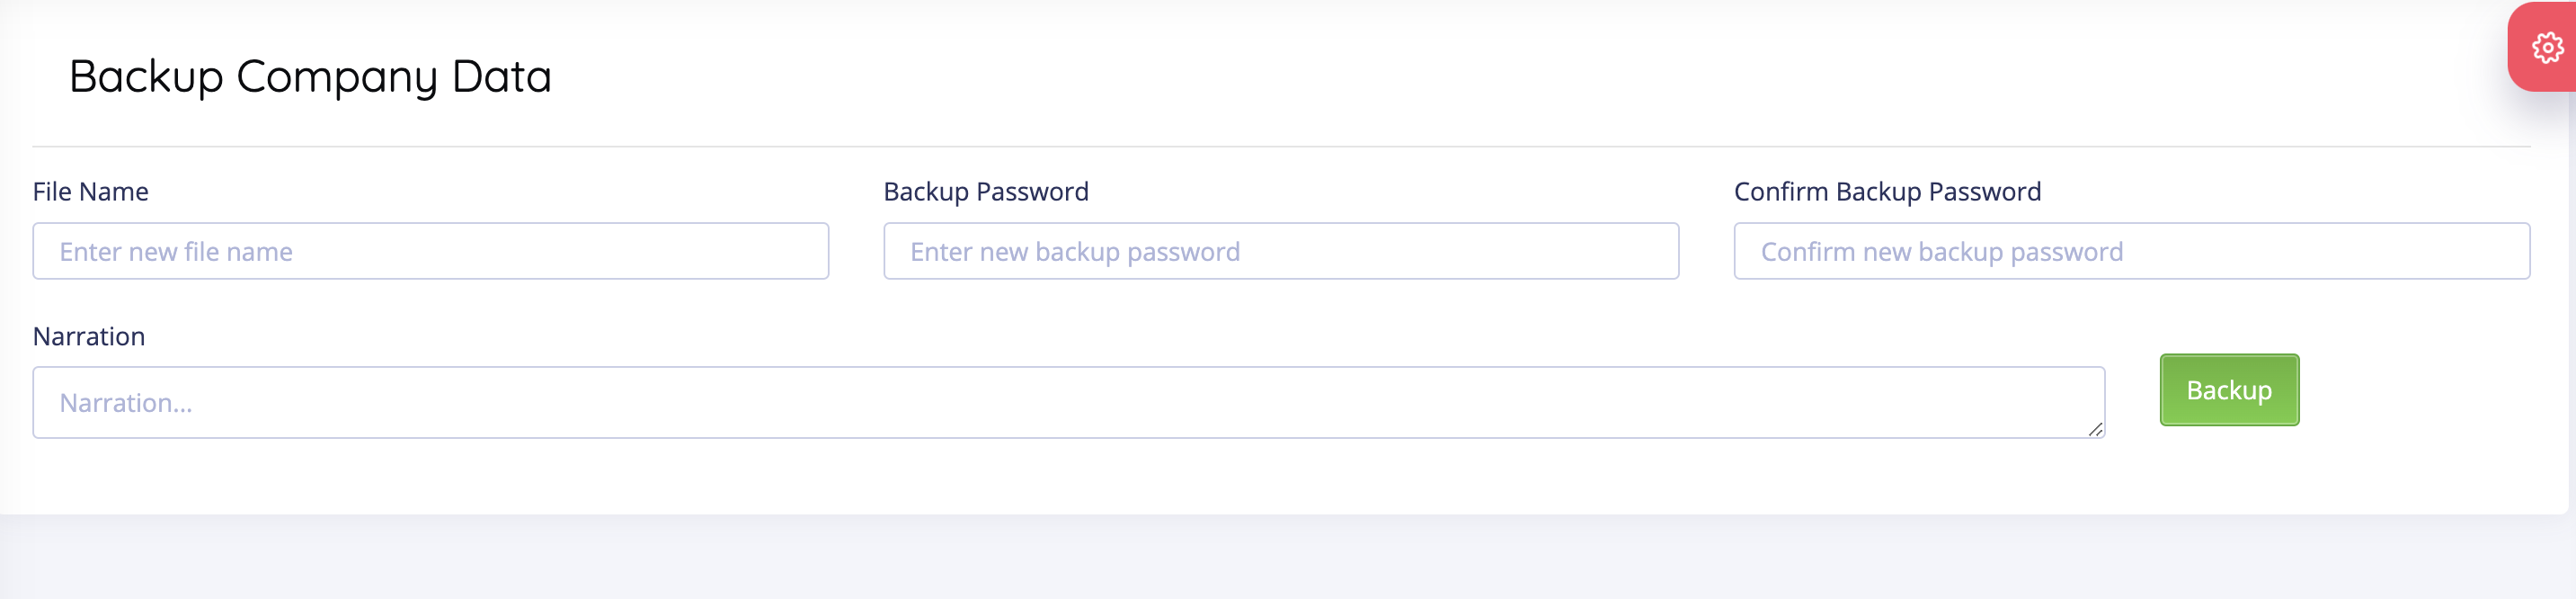Screen dimensions: 2576x599
Task: Click the "Narration" label
Action: pos(89,336)
